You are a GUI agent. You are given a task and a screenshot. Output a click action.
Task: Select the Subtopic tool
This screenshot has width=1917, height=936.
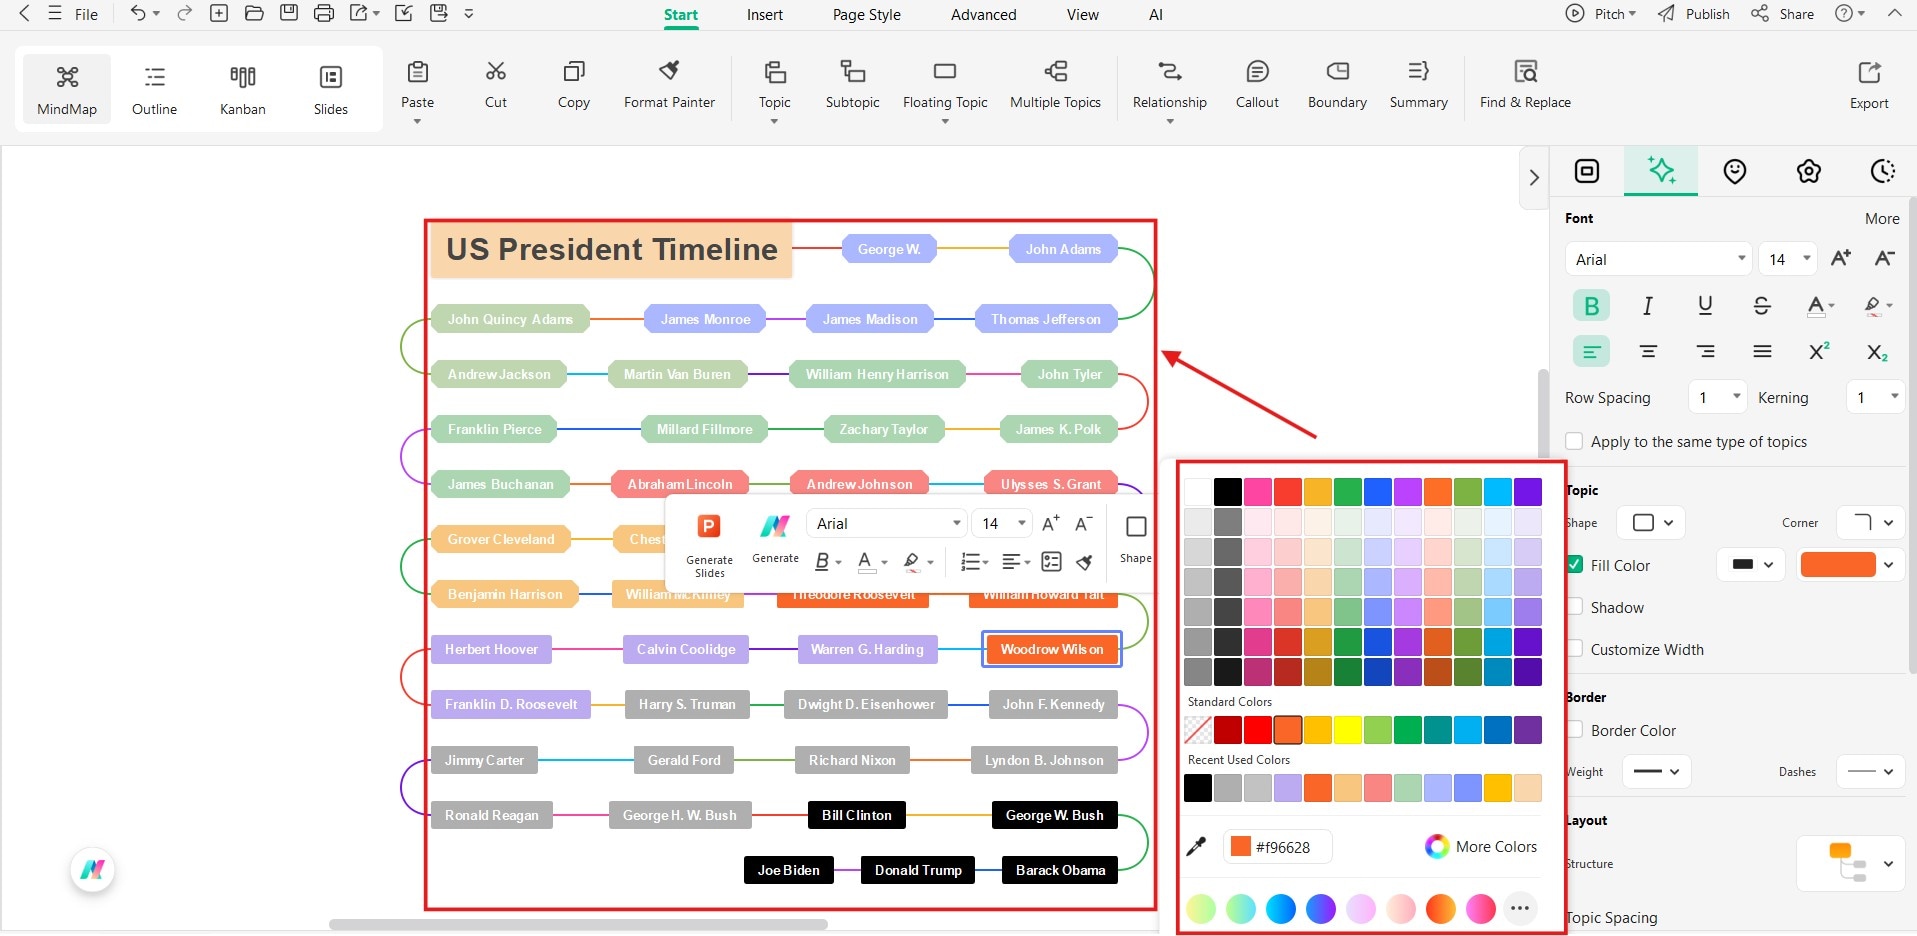click(852, 85)
